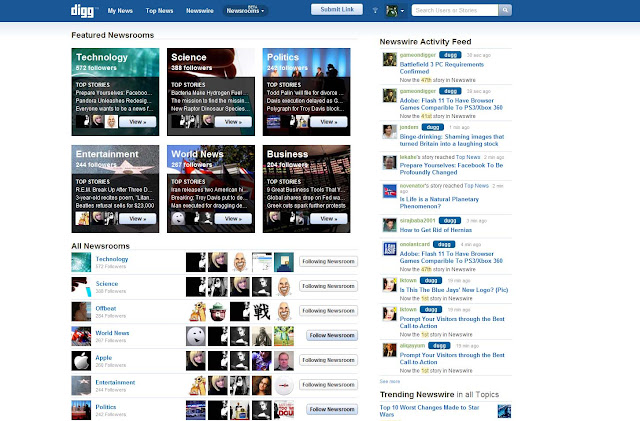Follow the World News newsroom
Viewport: 640px width, 421px height.
tap(332, 335)
